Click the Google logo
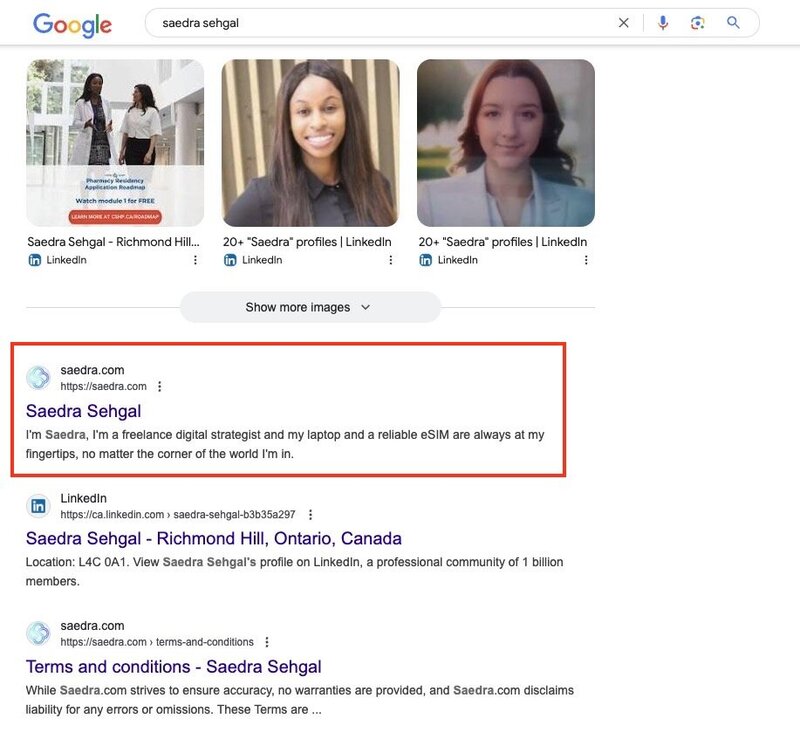Image resolution: width=800 pixels, height=732 pixels. pos(72,24)
